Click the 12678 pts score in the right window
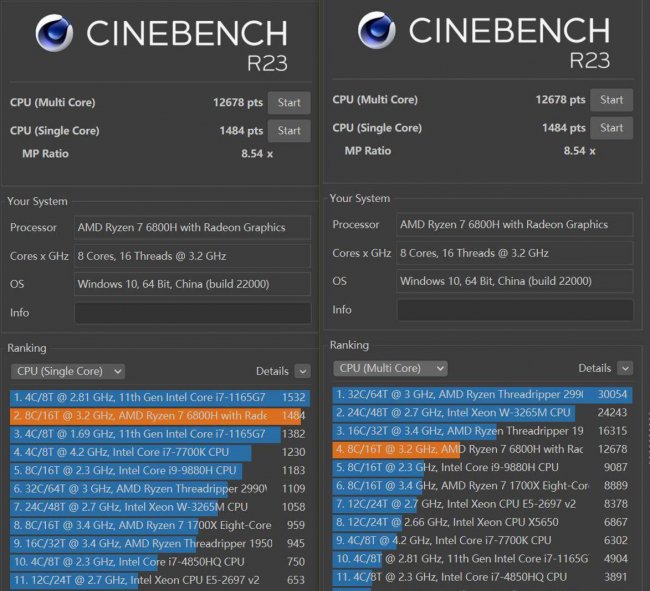 point(560,99)
